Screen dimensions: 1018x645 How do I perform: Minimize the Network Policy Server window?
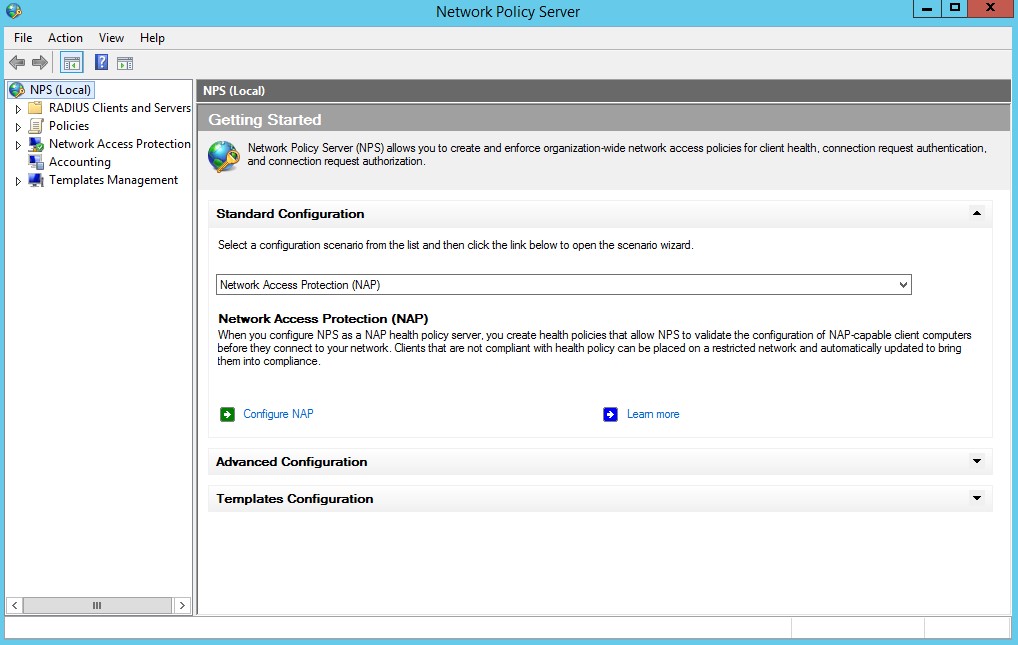click(927, 8)
